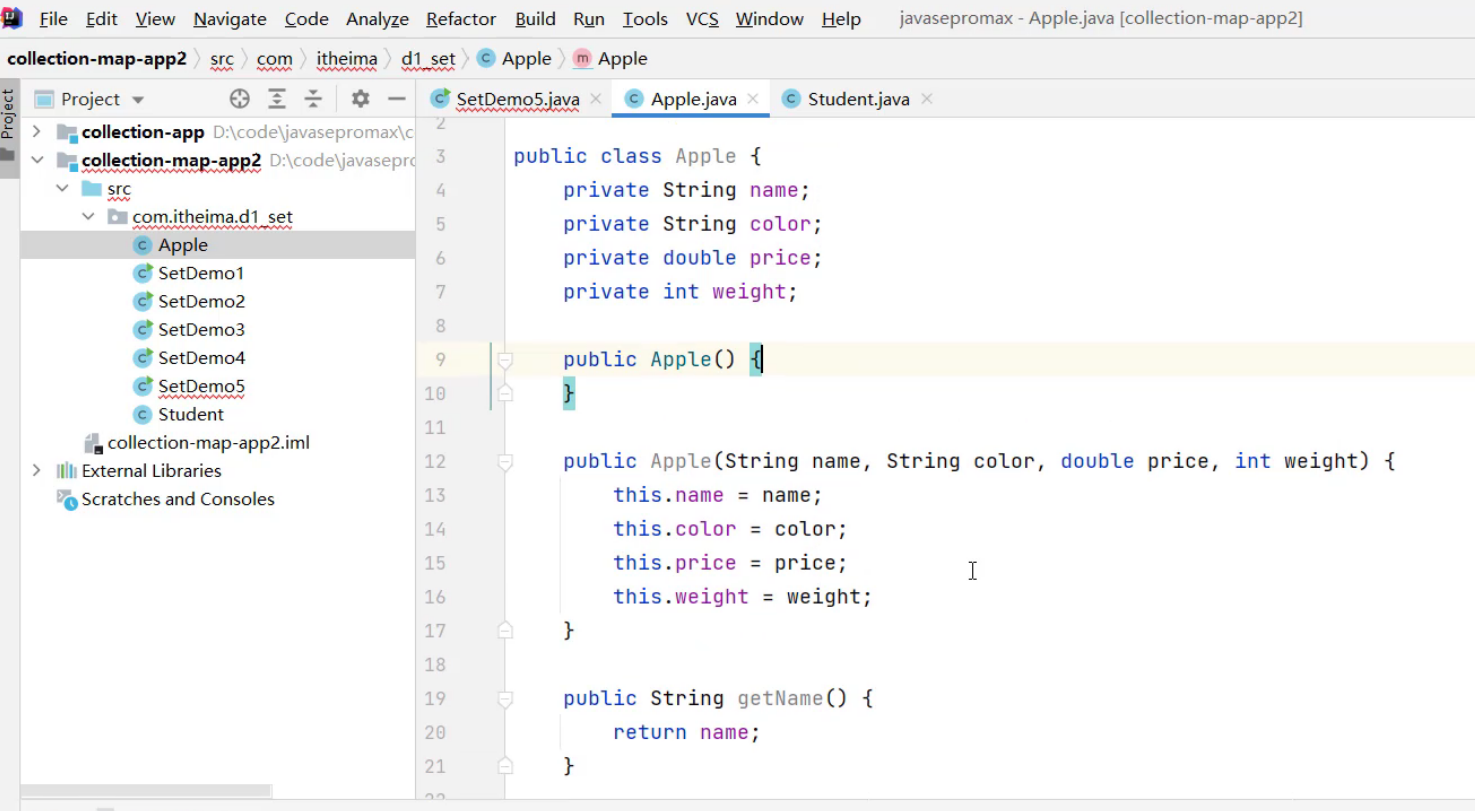Click the SetDemo1 class icon in tree
The width and height of the screenshot is (1475, 811).
pyautogui.click(x=142, y=273)
